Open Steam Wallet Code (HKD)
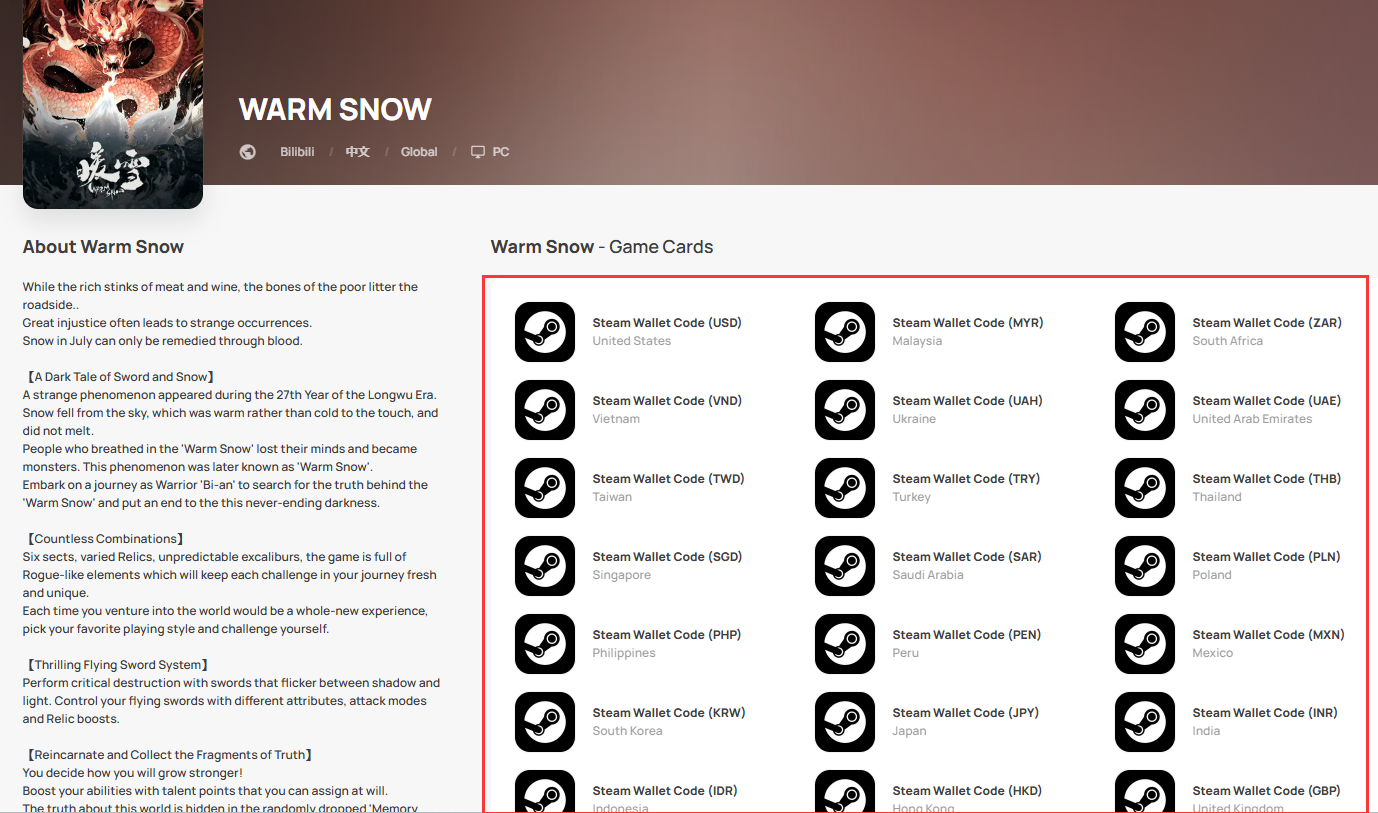 click(x=967, y=791)
